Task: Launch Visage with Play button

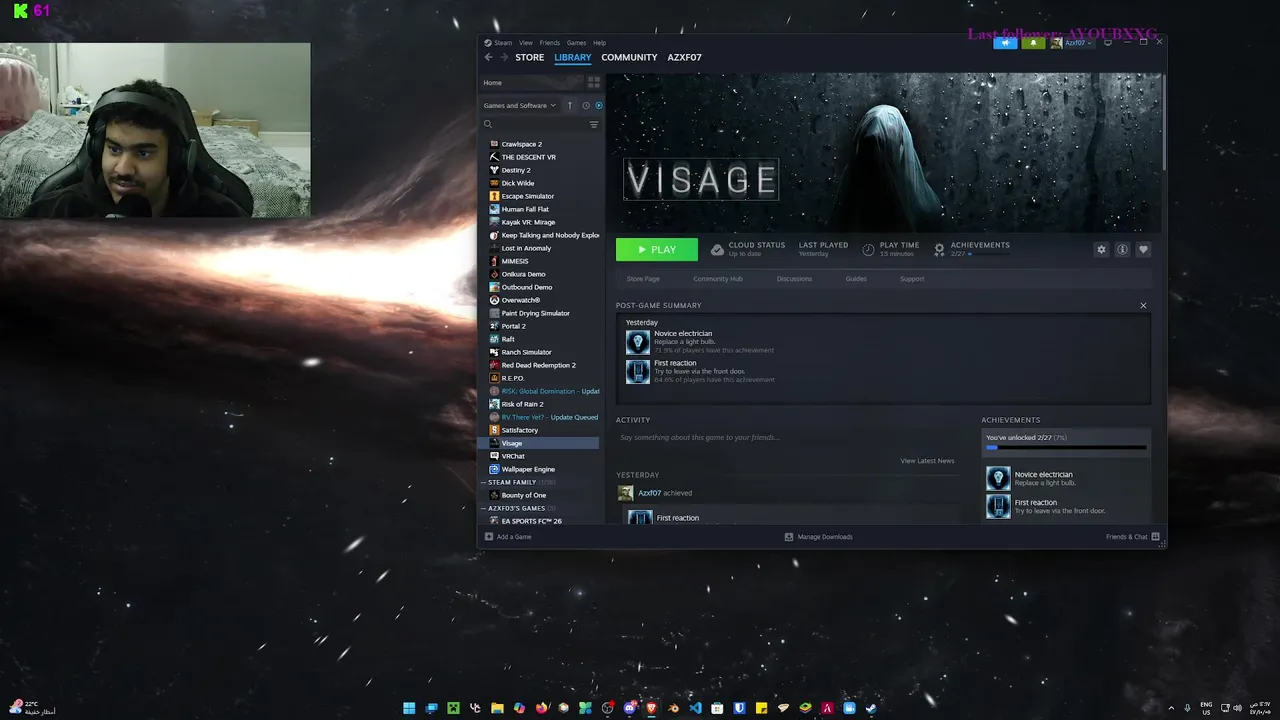Action: 657,250
